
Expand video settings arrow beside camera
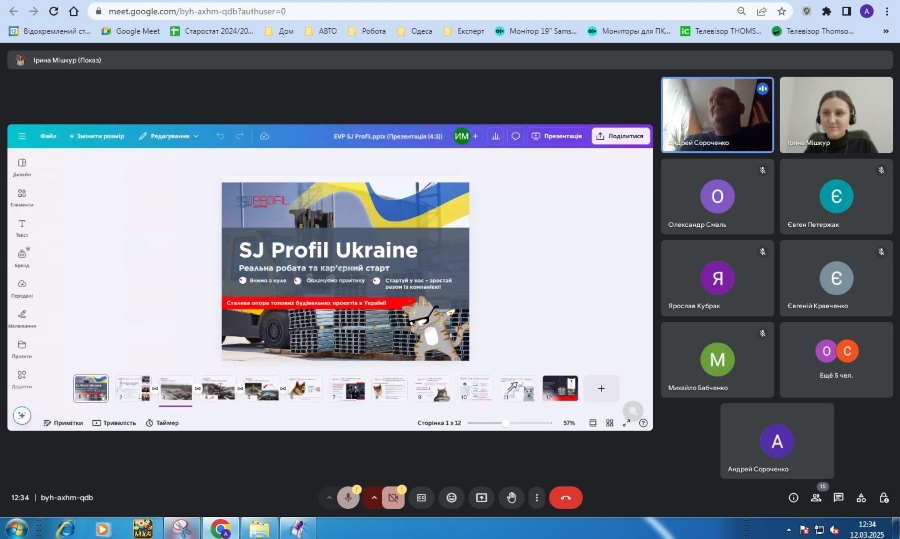[374, 497]
